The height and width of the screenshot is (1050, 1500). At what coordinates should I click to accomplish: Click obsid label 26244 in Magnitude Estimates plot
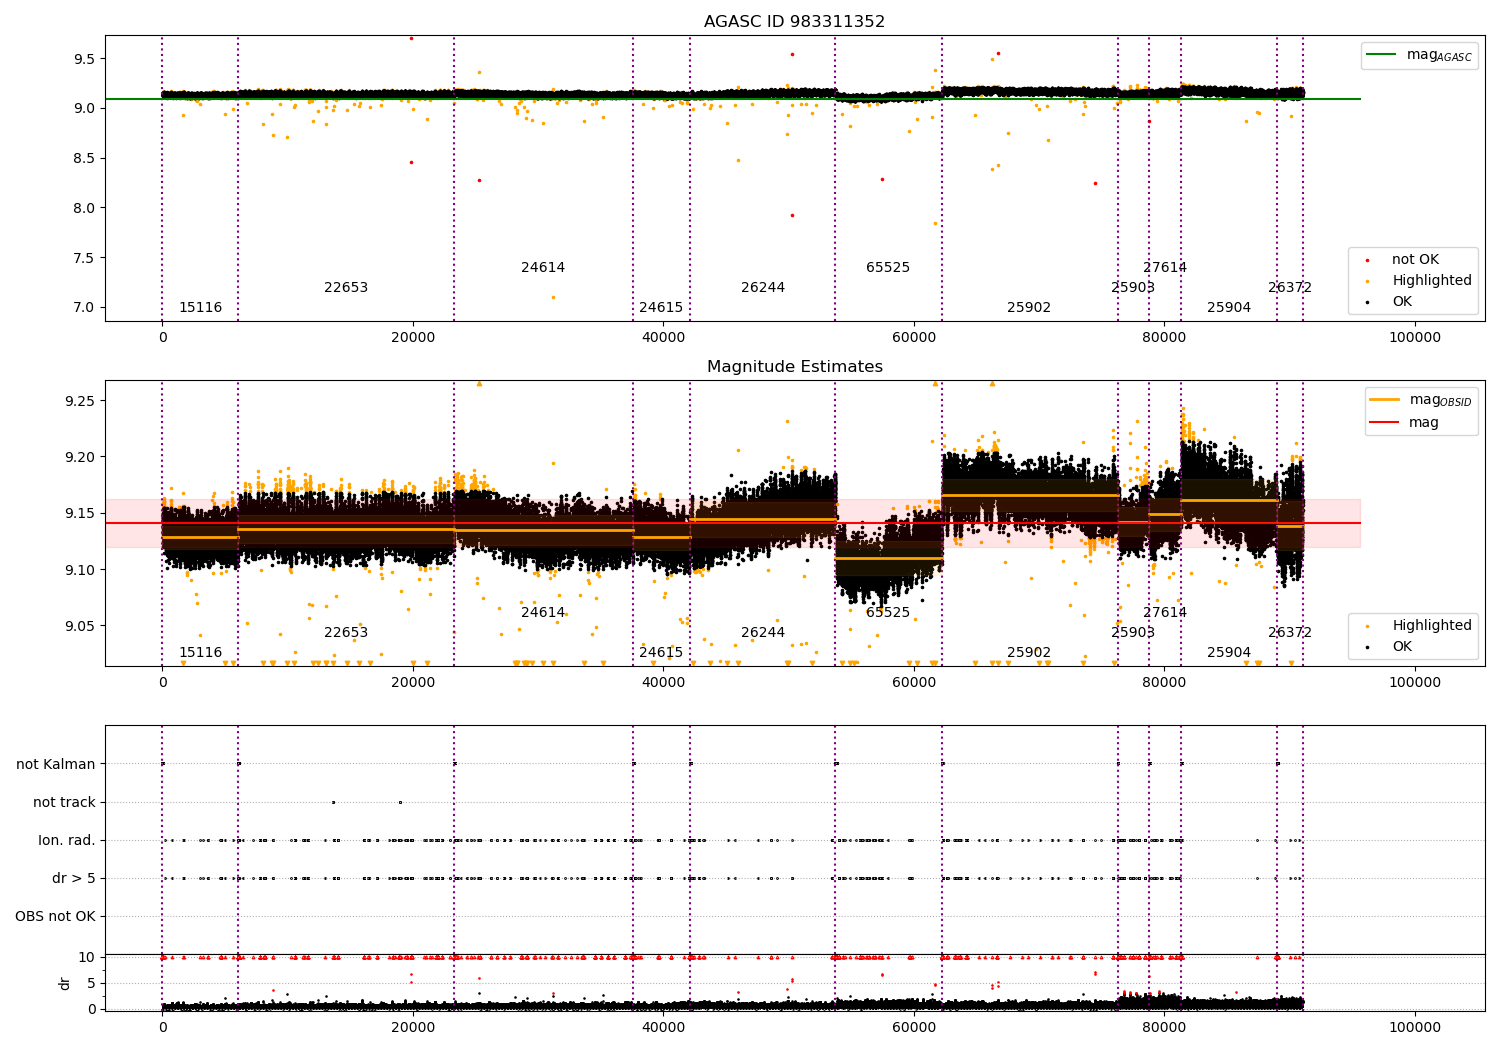[x=763, y=633]
